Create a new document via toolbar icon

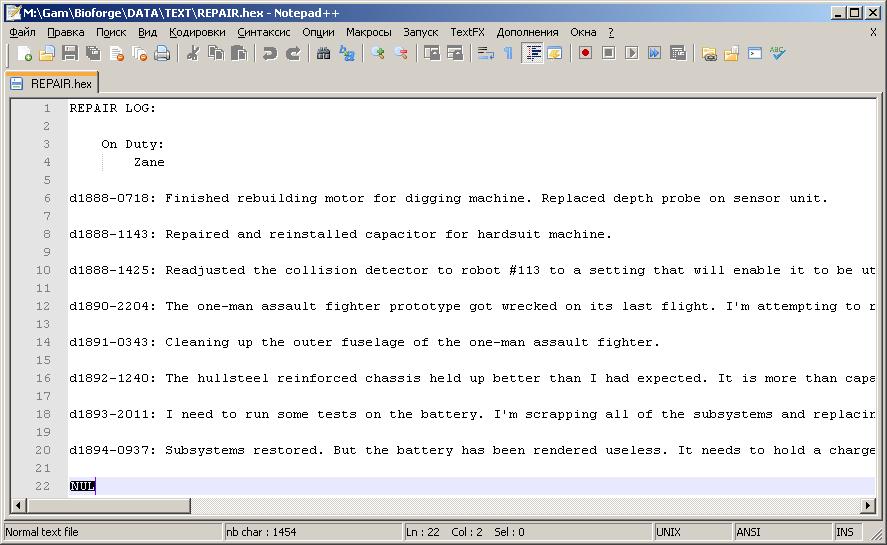pos(24,54)
